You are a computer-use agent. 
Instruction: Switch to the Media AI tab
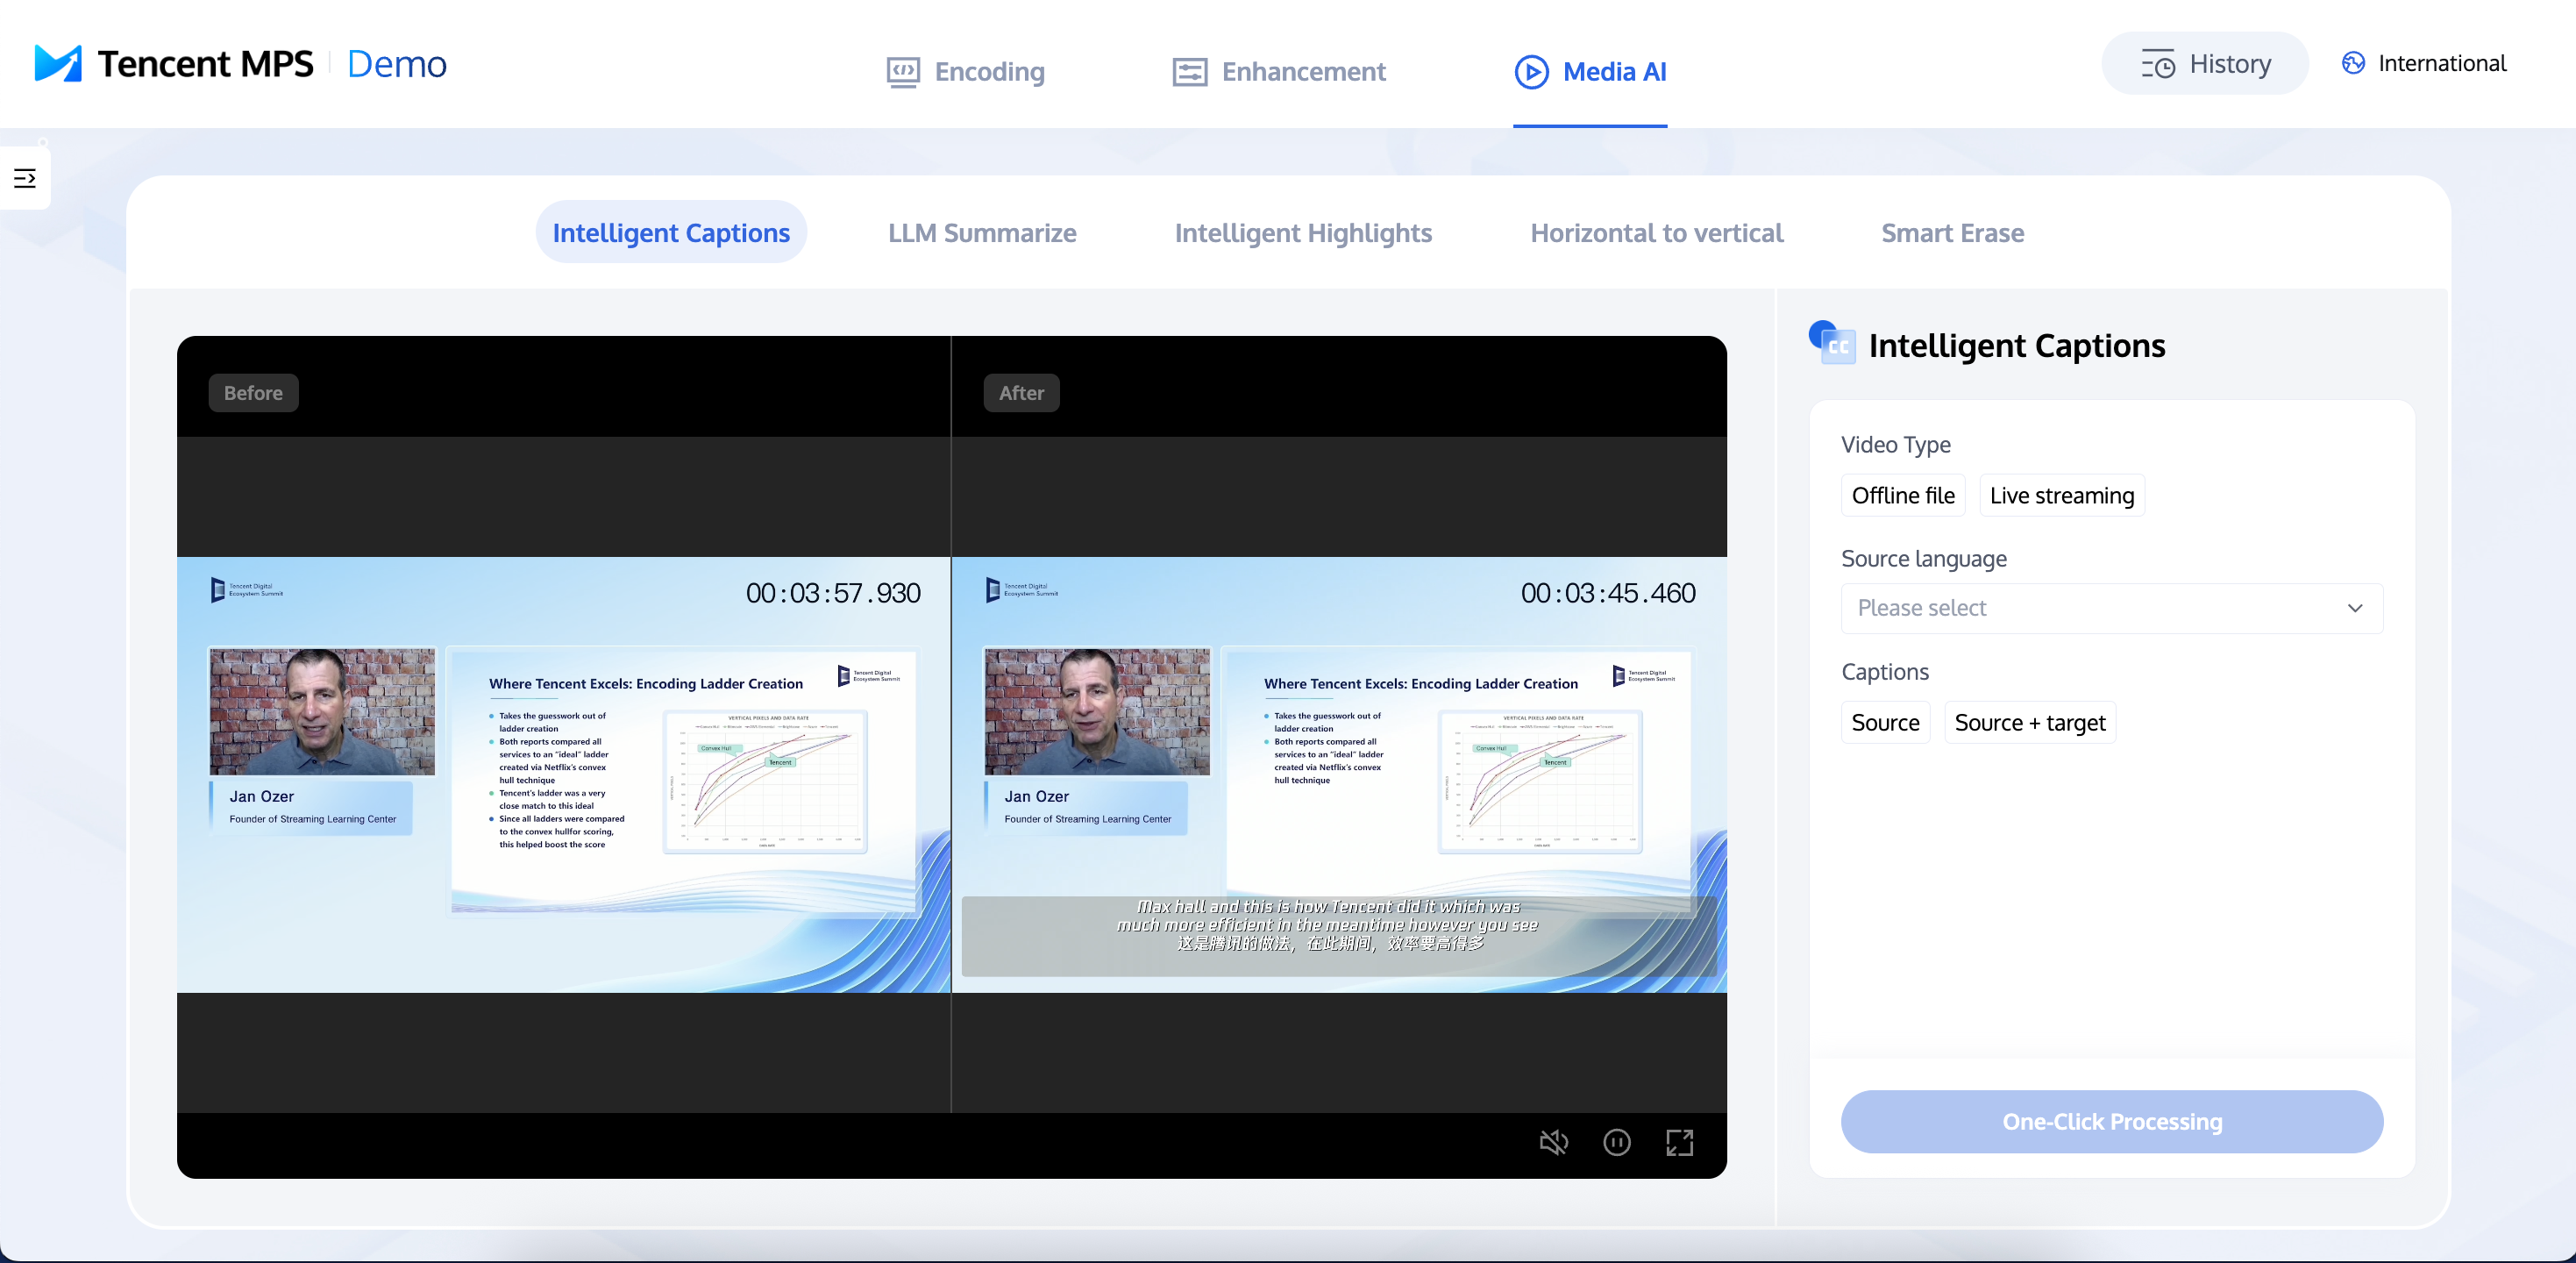click(x=1590, y=72)
